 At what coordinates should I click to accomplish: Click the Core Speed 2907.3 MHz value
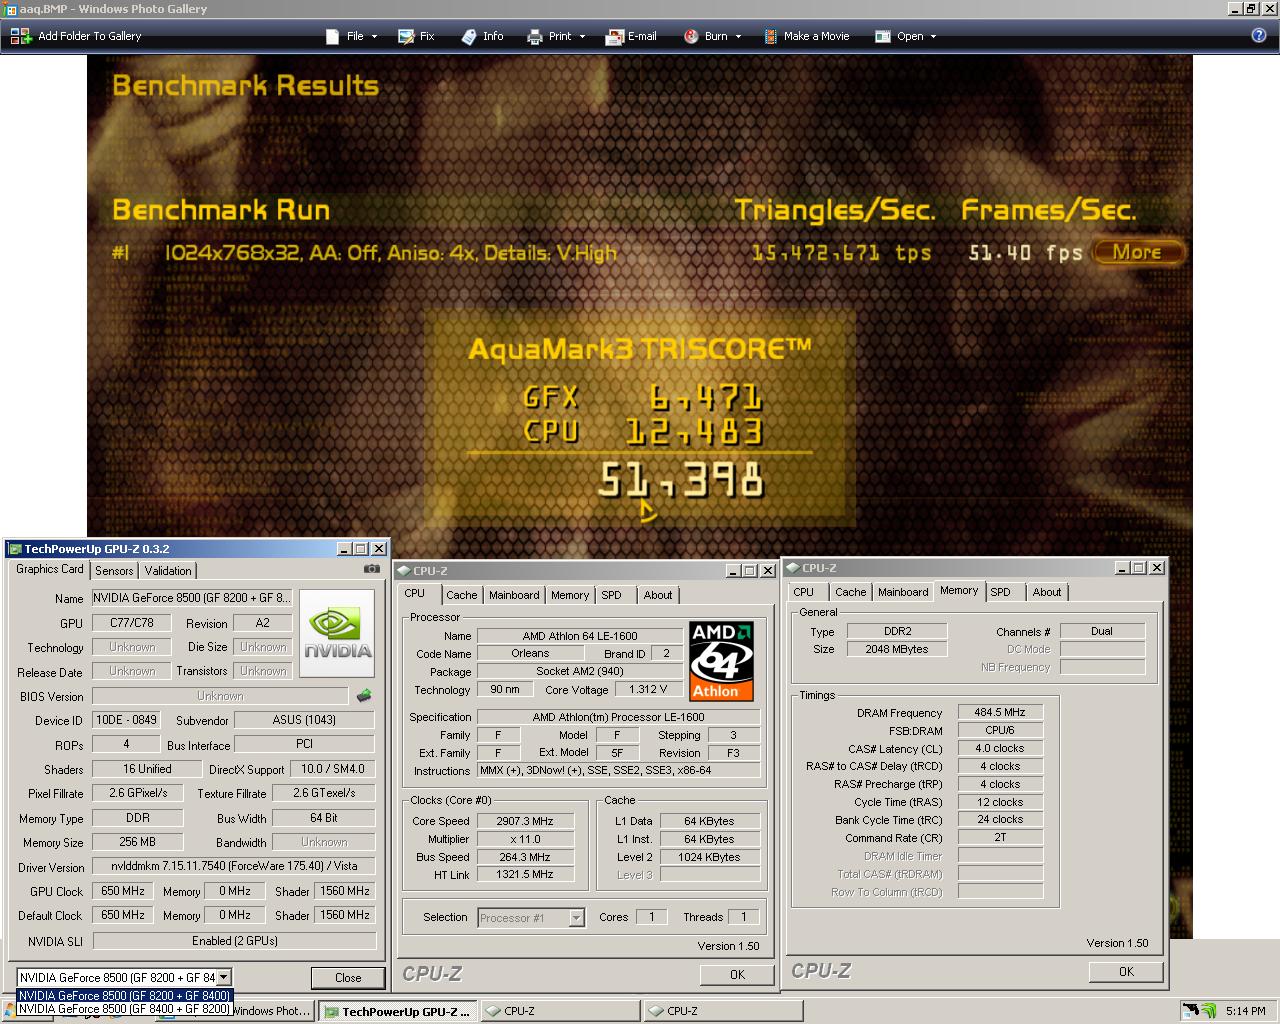(x=525, y=821)
